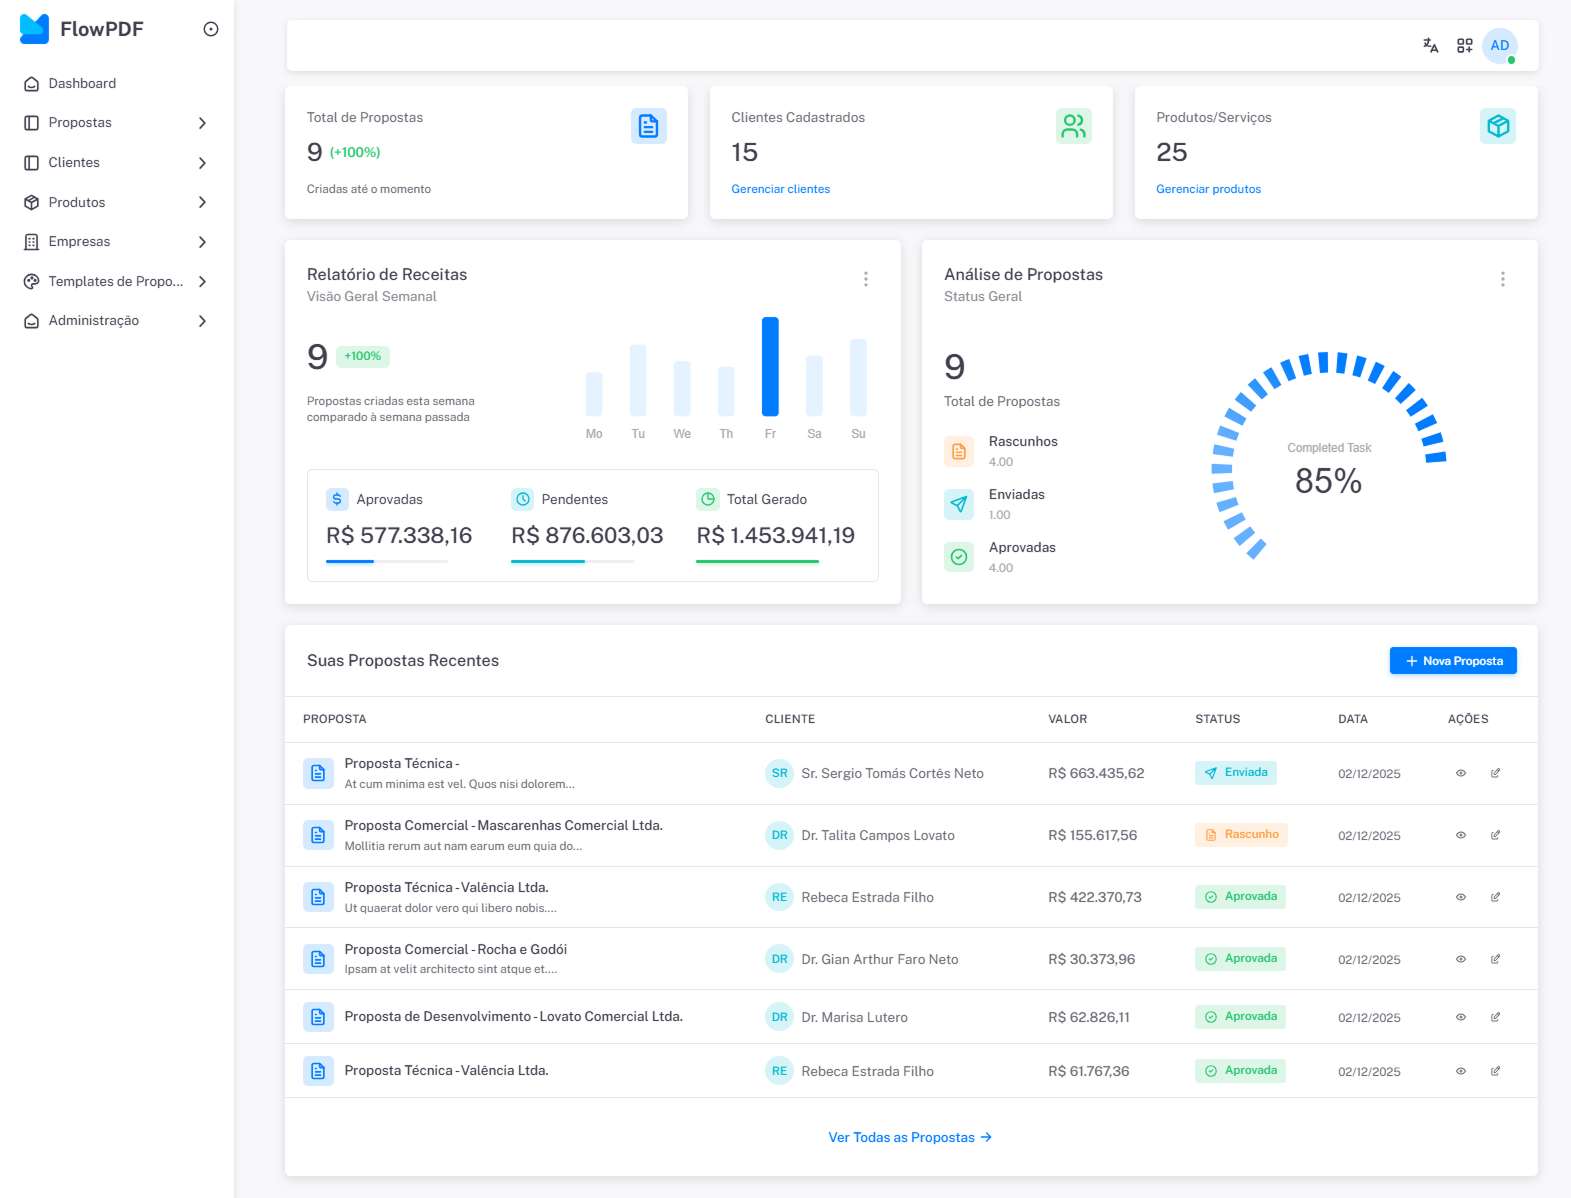Open the AD user avatar menu
Screen dimensions: 1571x1198
click(x=1499, y=46)
